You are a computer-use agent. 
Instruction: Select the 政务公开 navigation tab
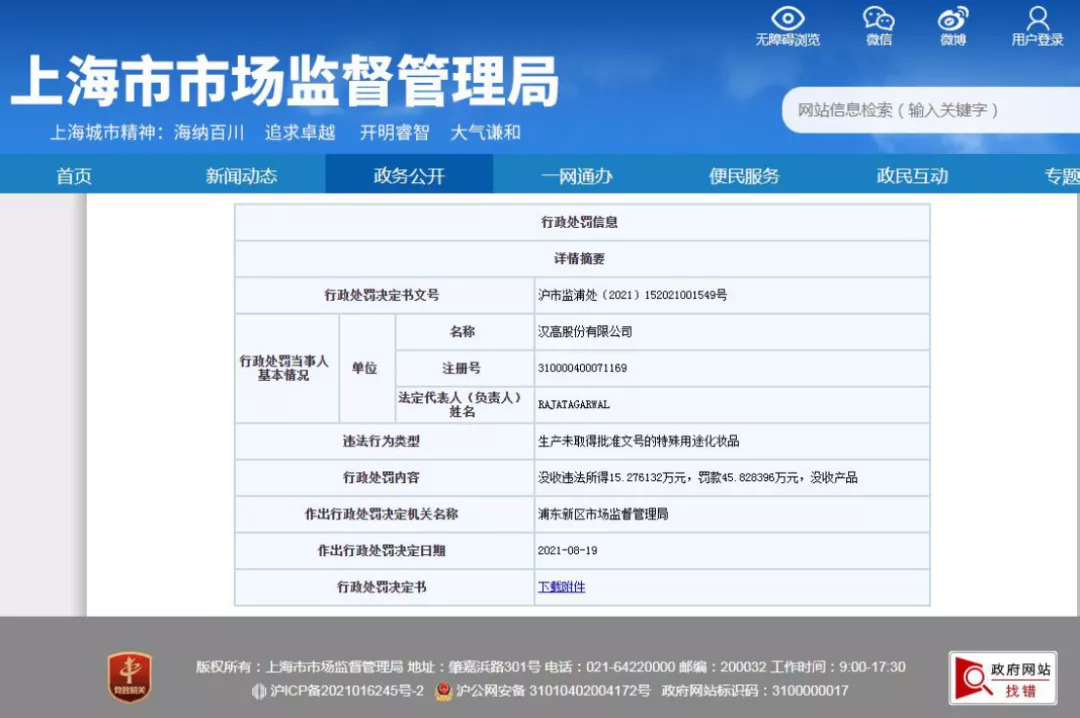[x=409, y=177]
